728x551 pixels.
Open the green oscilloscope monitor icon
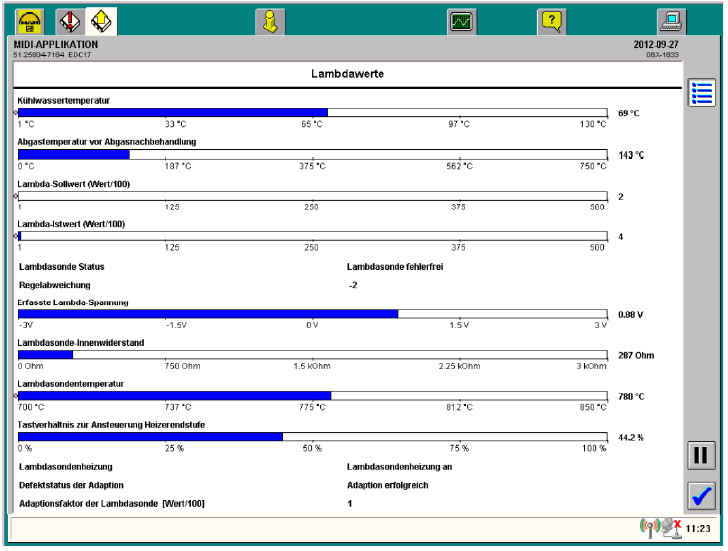tap(461, 19)
